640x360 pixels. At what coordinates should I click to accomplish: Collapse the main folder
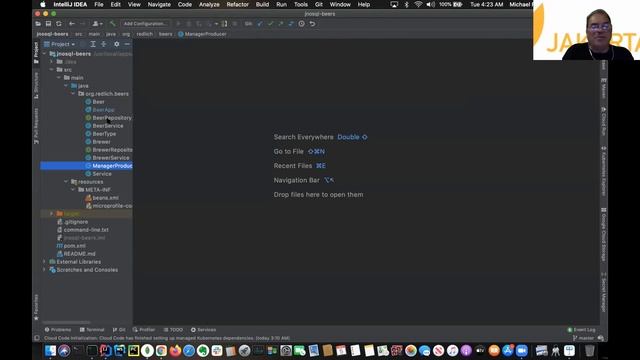[59, 78]
